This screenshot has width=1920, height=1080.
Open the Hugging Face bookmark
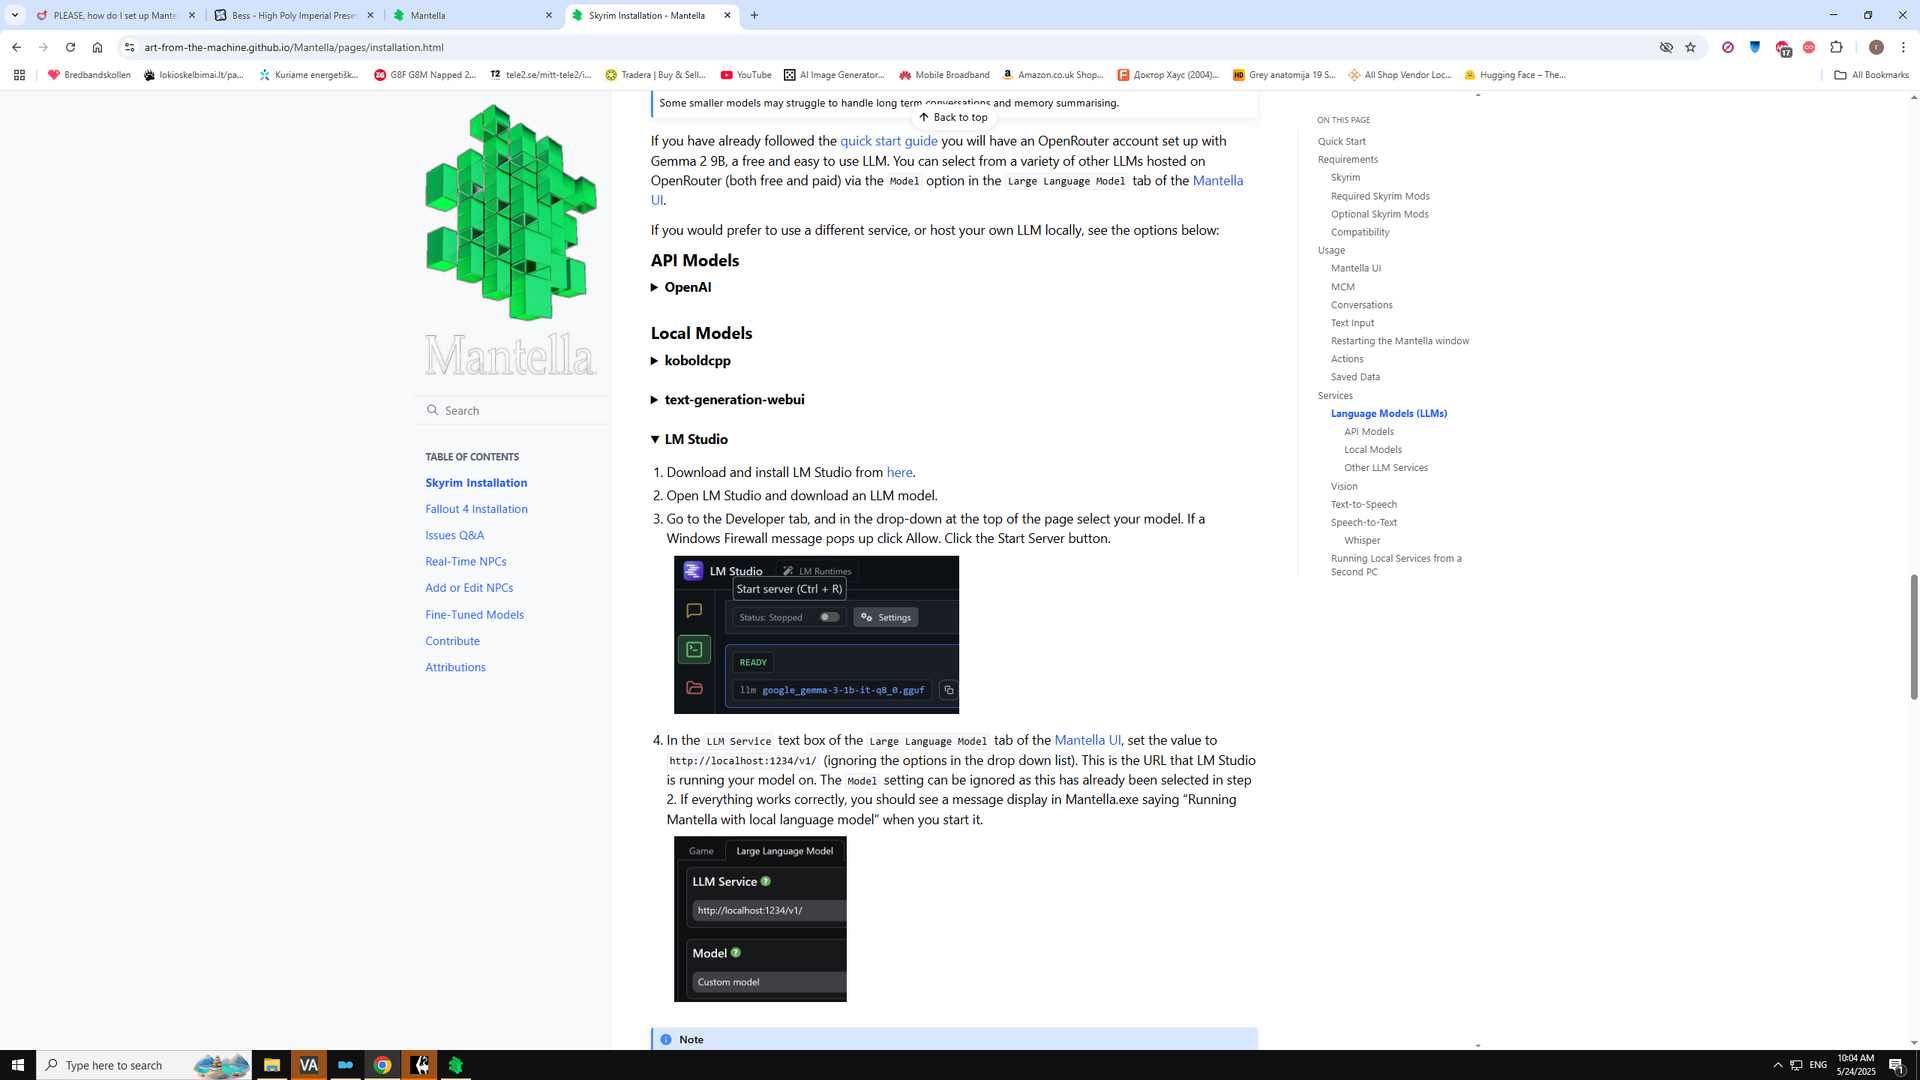pyautogui.click(x=1514, y=75)
